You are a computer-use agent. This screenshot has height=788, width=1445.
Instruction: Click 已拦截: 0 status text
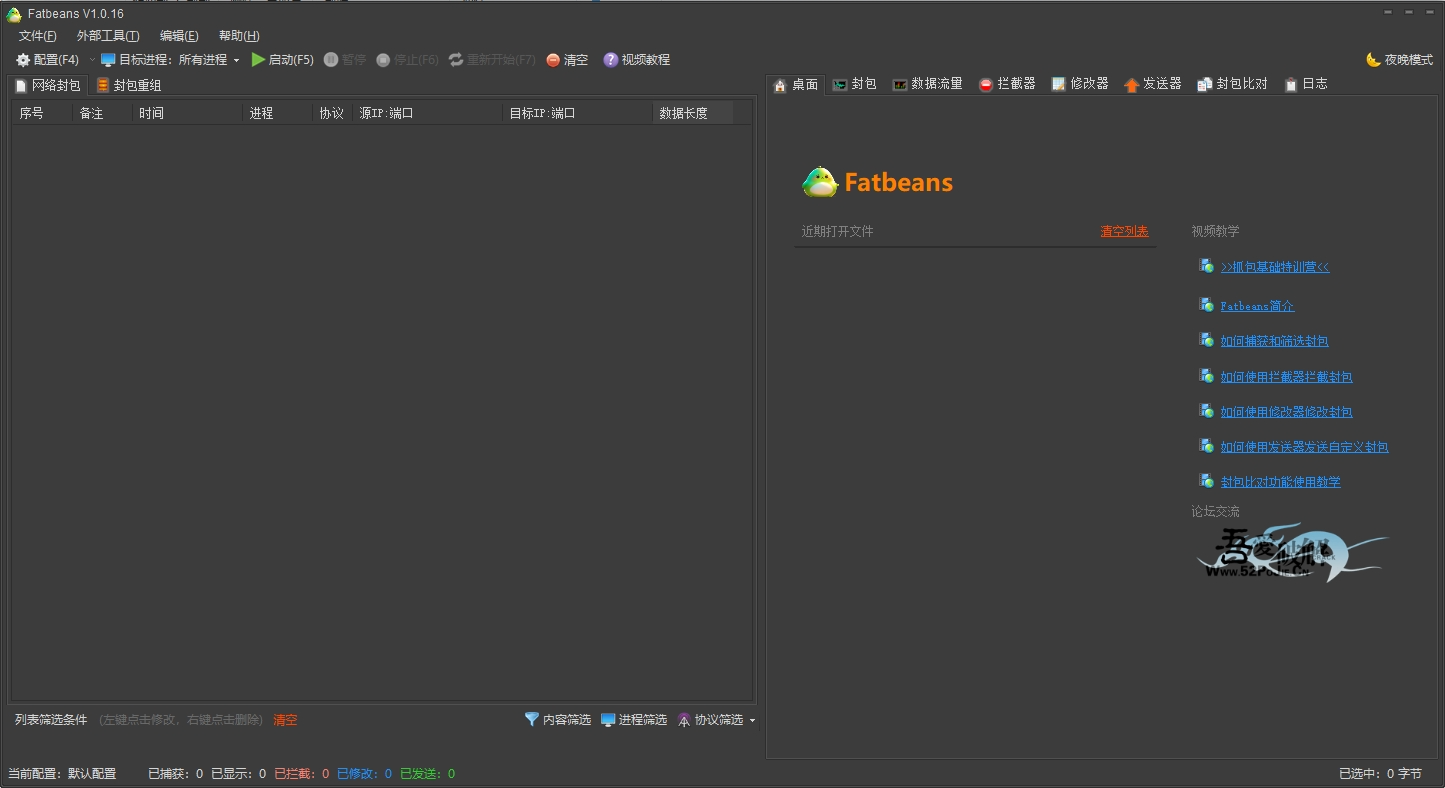[302, 774]
